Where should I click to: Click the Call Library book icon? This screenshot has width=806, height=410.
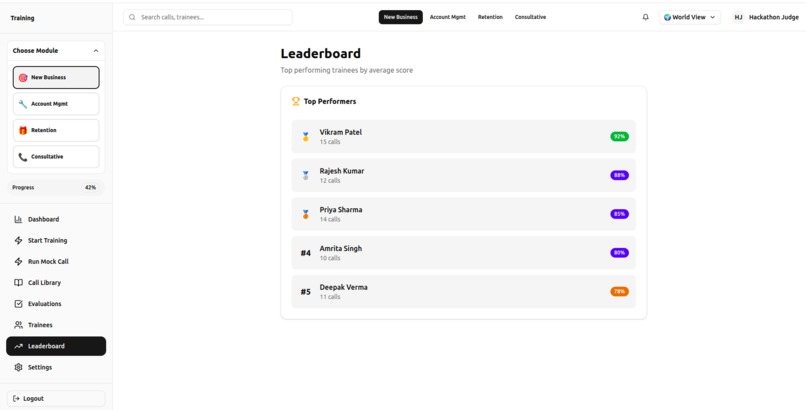(18, 283)
